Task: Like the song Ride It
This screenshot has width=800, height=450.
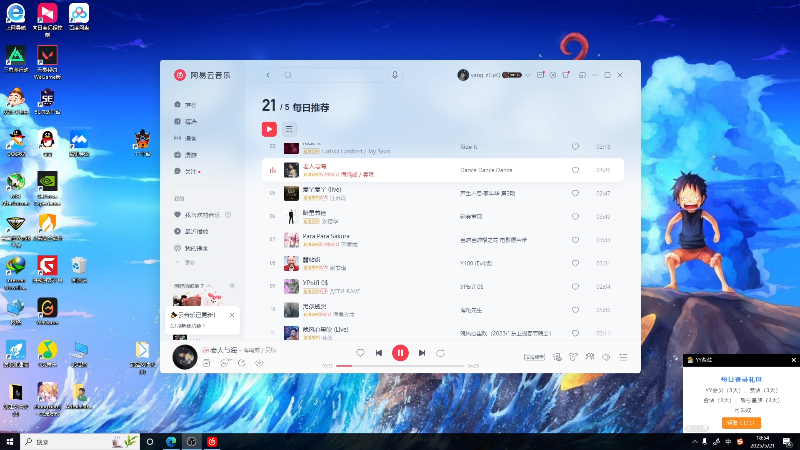Action: (575, 147)
